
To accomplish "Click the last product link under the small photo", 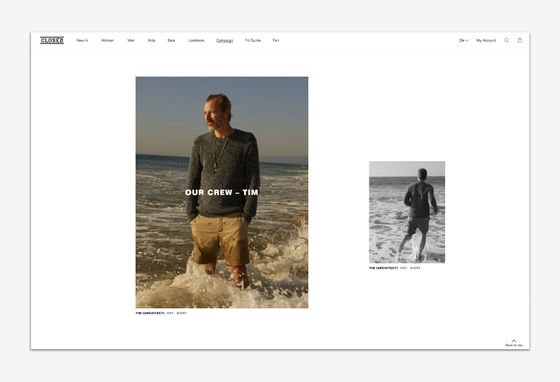I will (415, 268).
